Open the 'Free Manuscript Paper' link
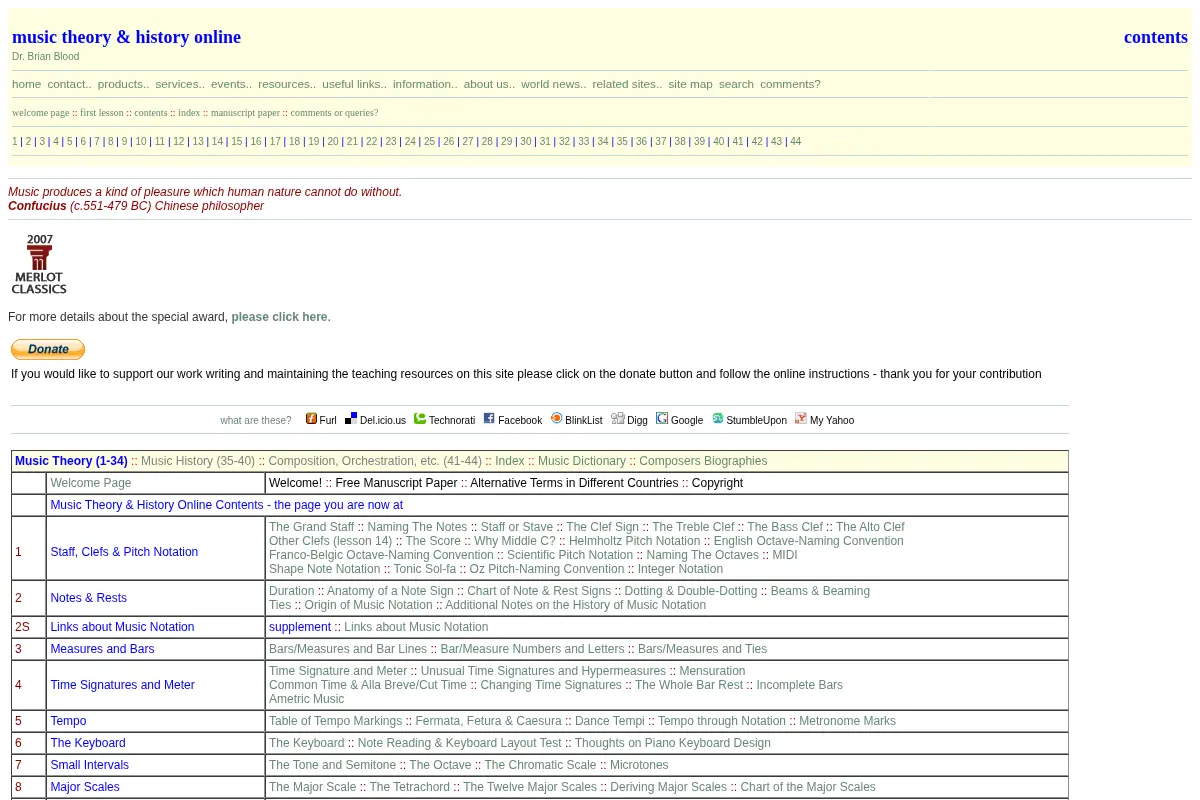The image size is (1200, 800). [396, 483]
